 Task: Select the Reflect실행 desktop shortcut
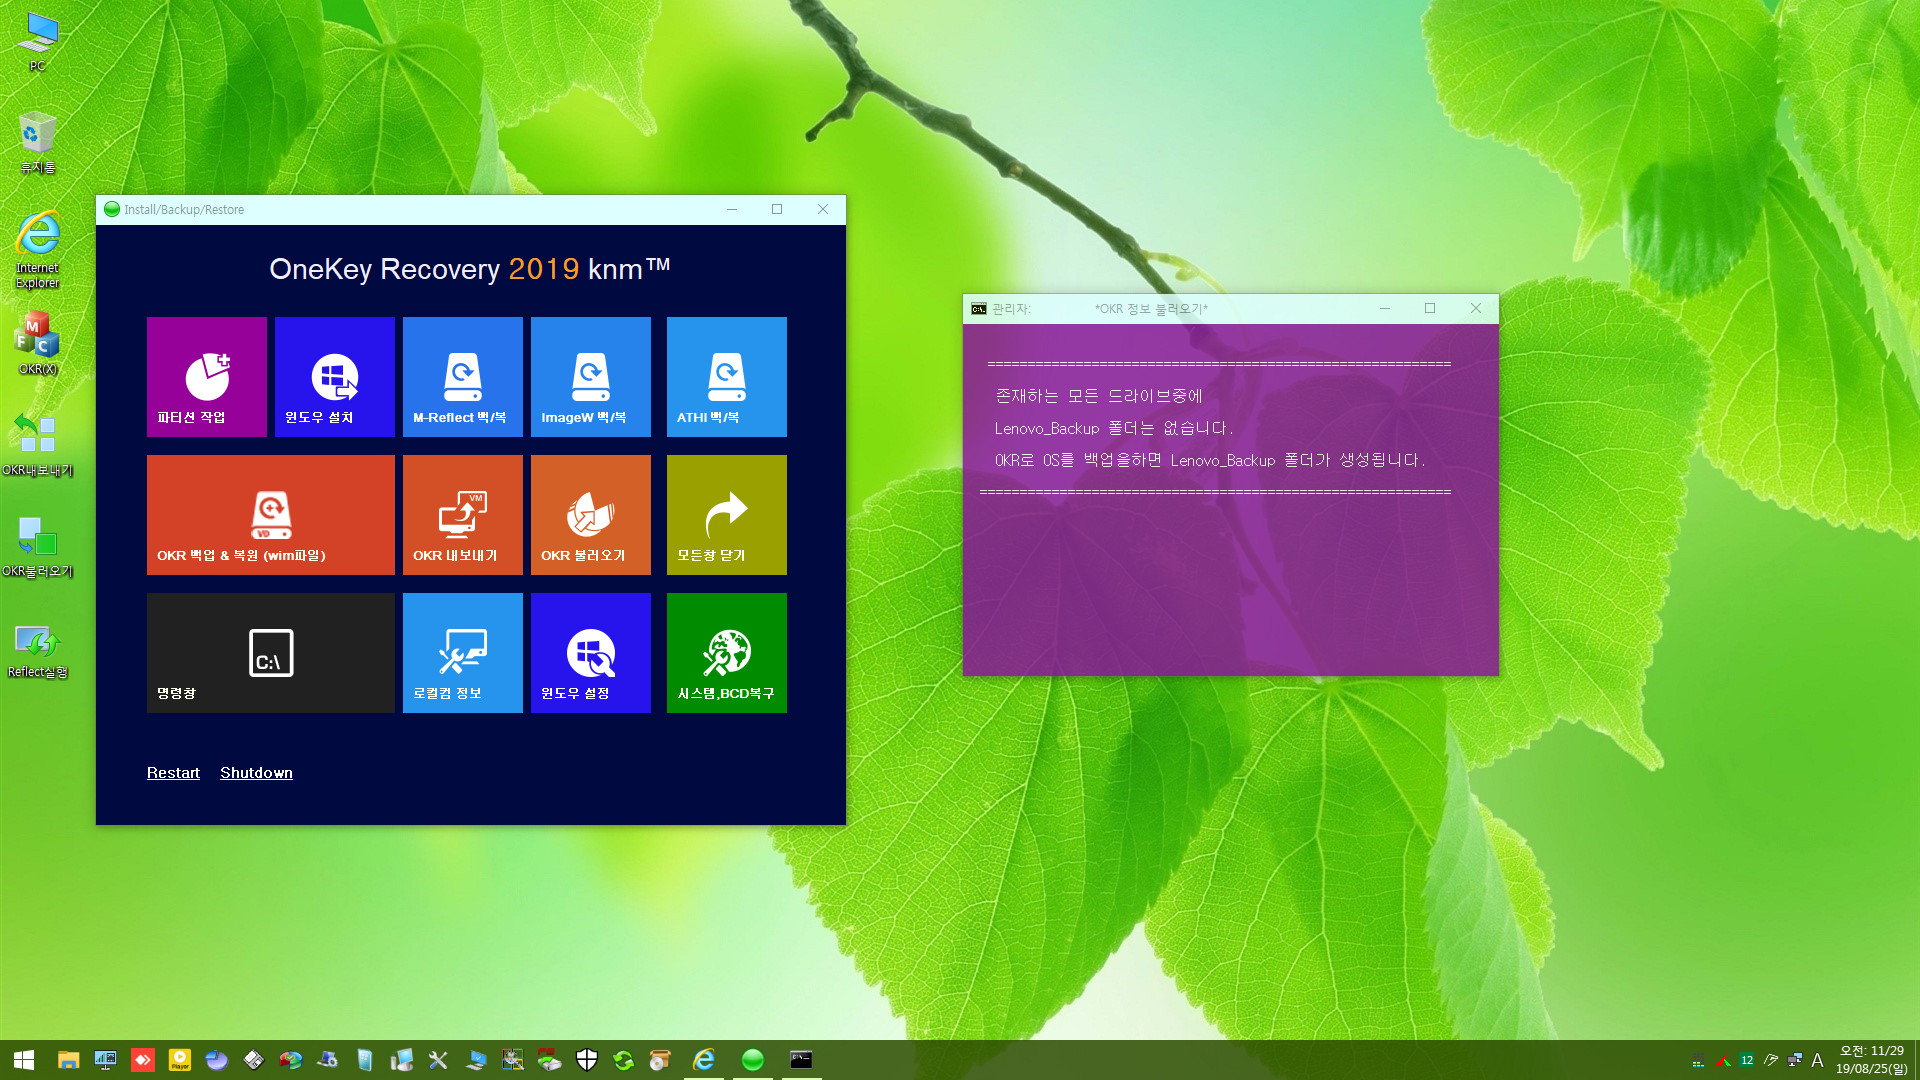(x=38, y=651)
